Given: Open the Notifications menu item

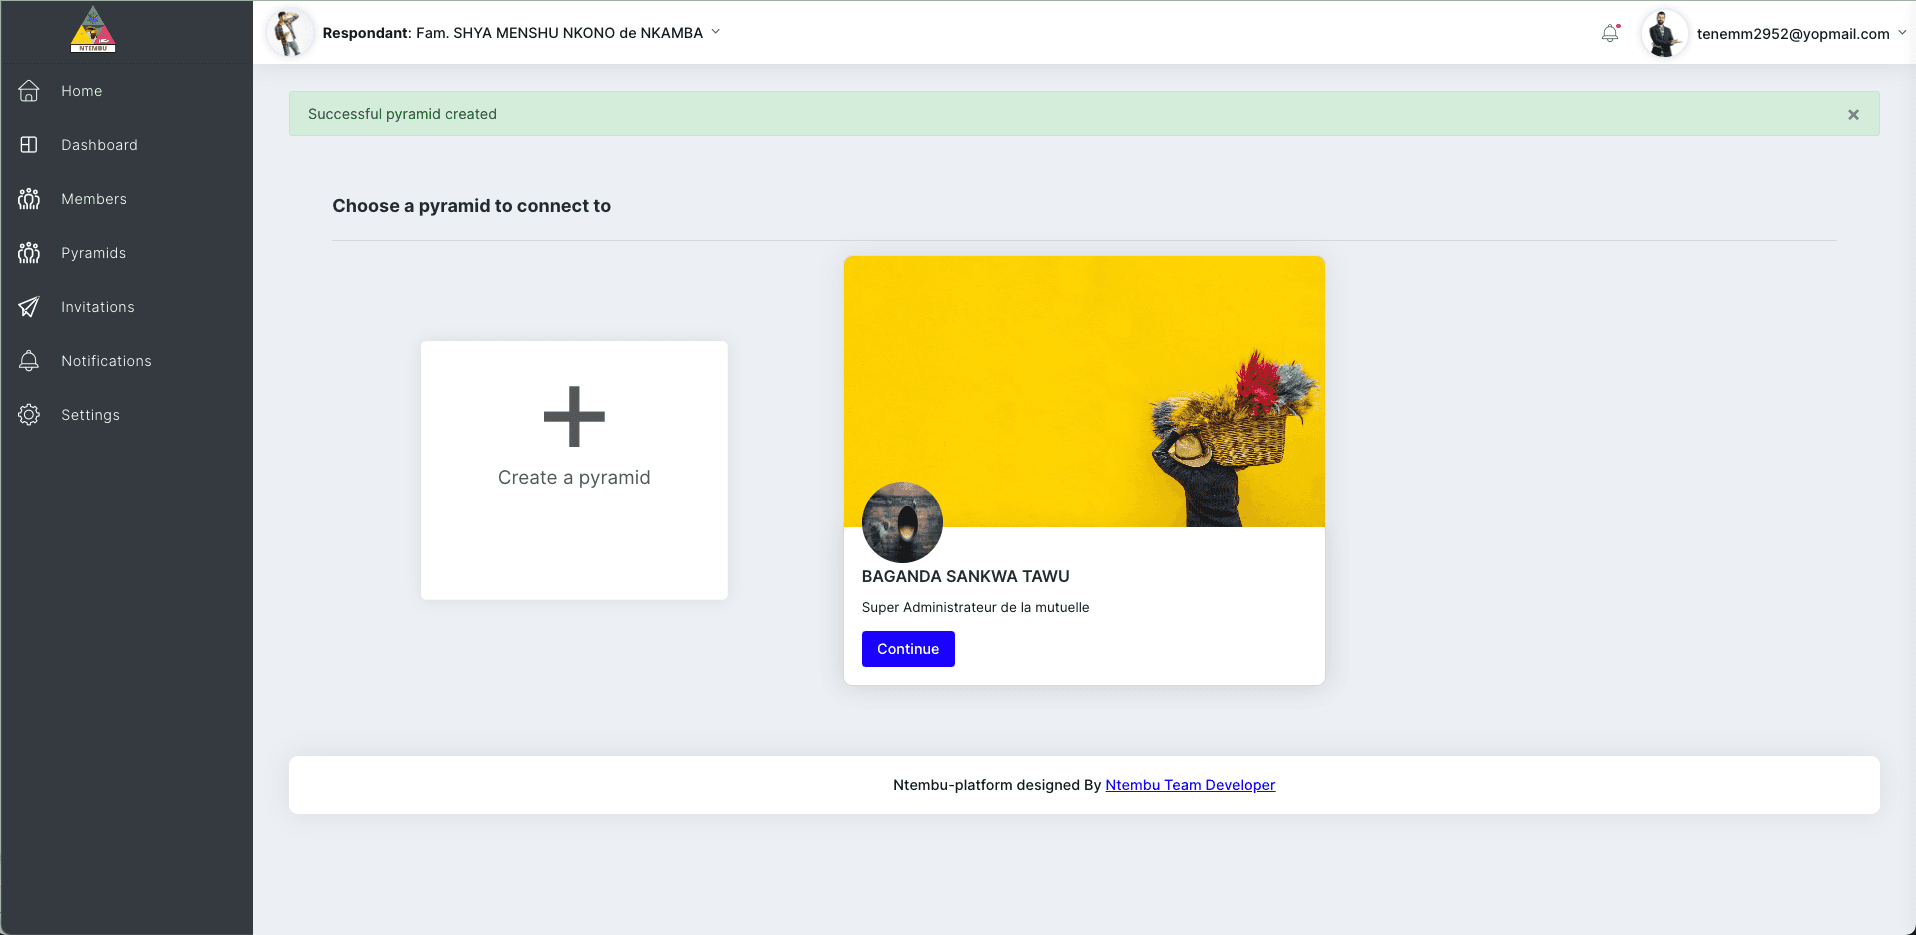Looking at the screenshot, I should coord(106,361).
